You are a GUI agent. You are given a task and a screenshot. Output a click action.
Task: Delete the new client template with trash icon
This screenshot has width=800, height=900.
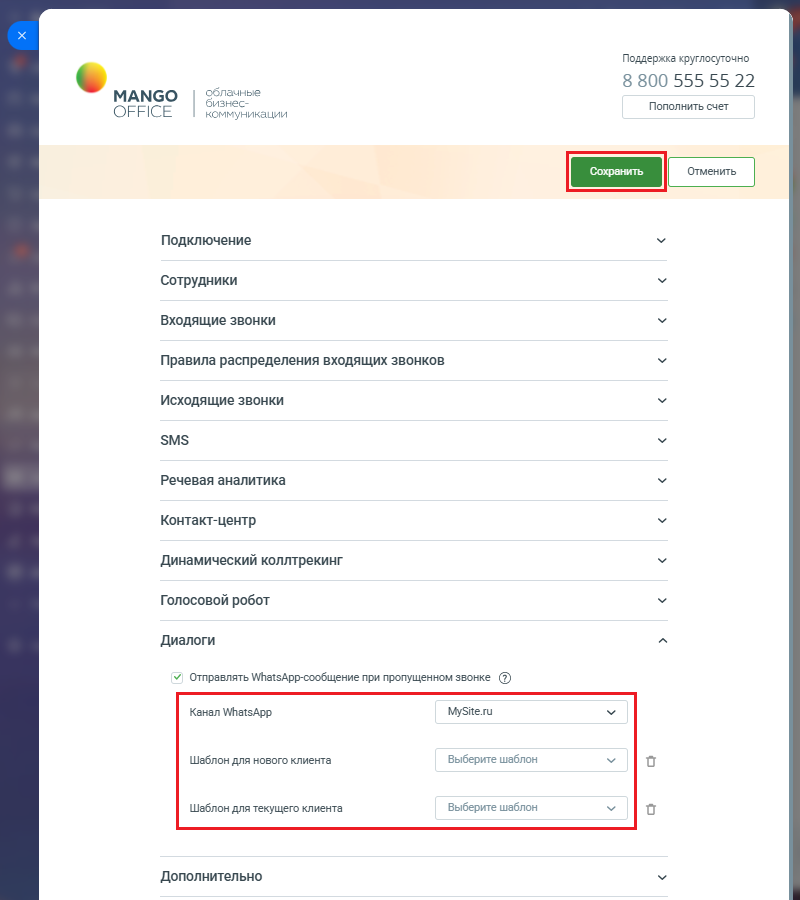click(651, 761)
